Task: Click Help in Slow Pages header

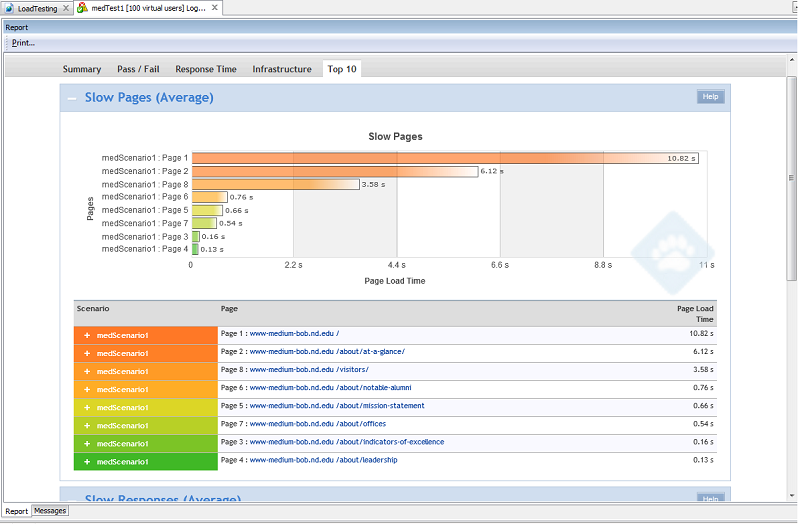Action: click(x=710, y=96)
